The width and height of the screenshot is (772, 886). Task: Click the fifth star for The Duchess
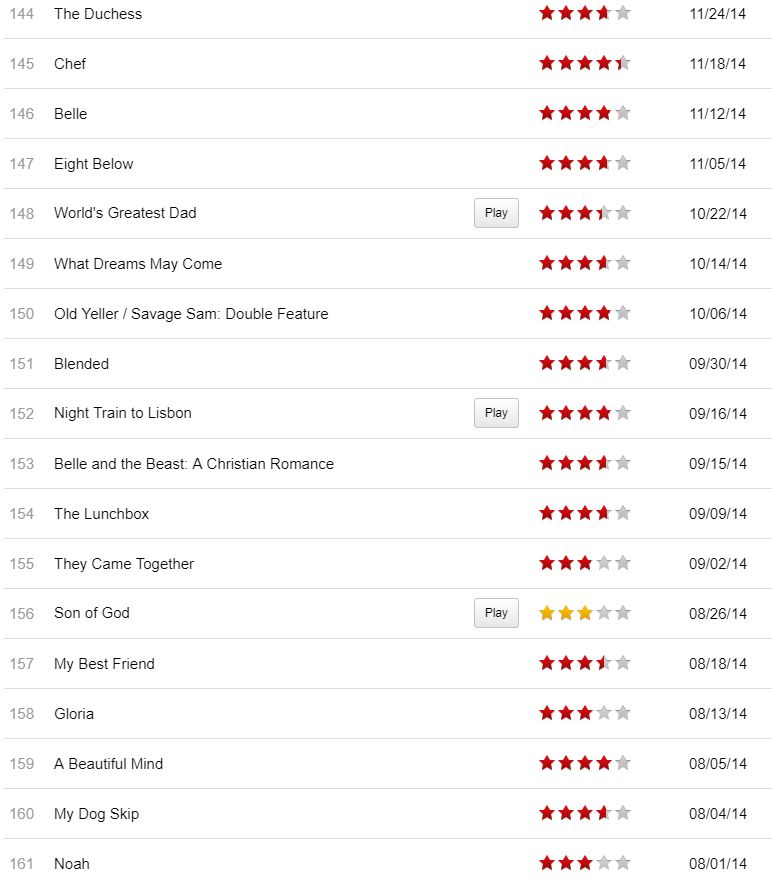tap(623, 14)
